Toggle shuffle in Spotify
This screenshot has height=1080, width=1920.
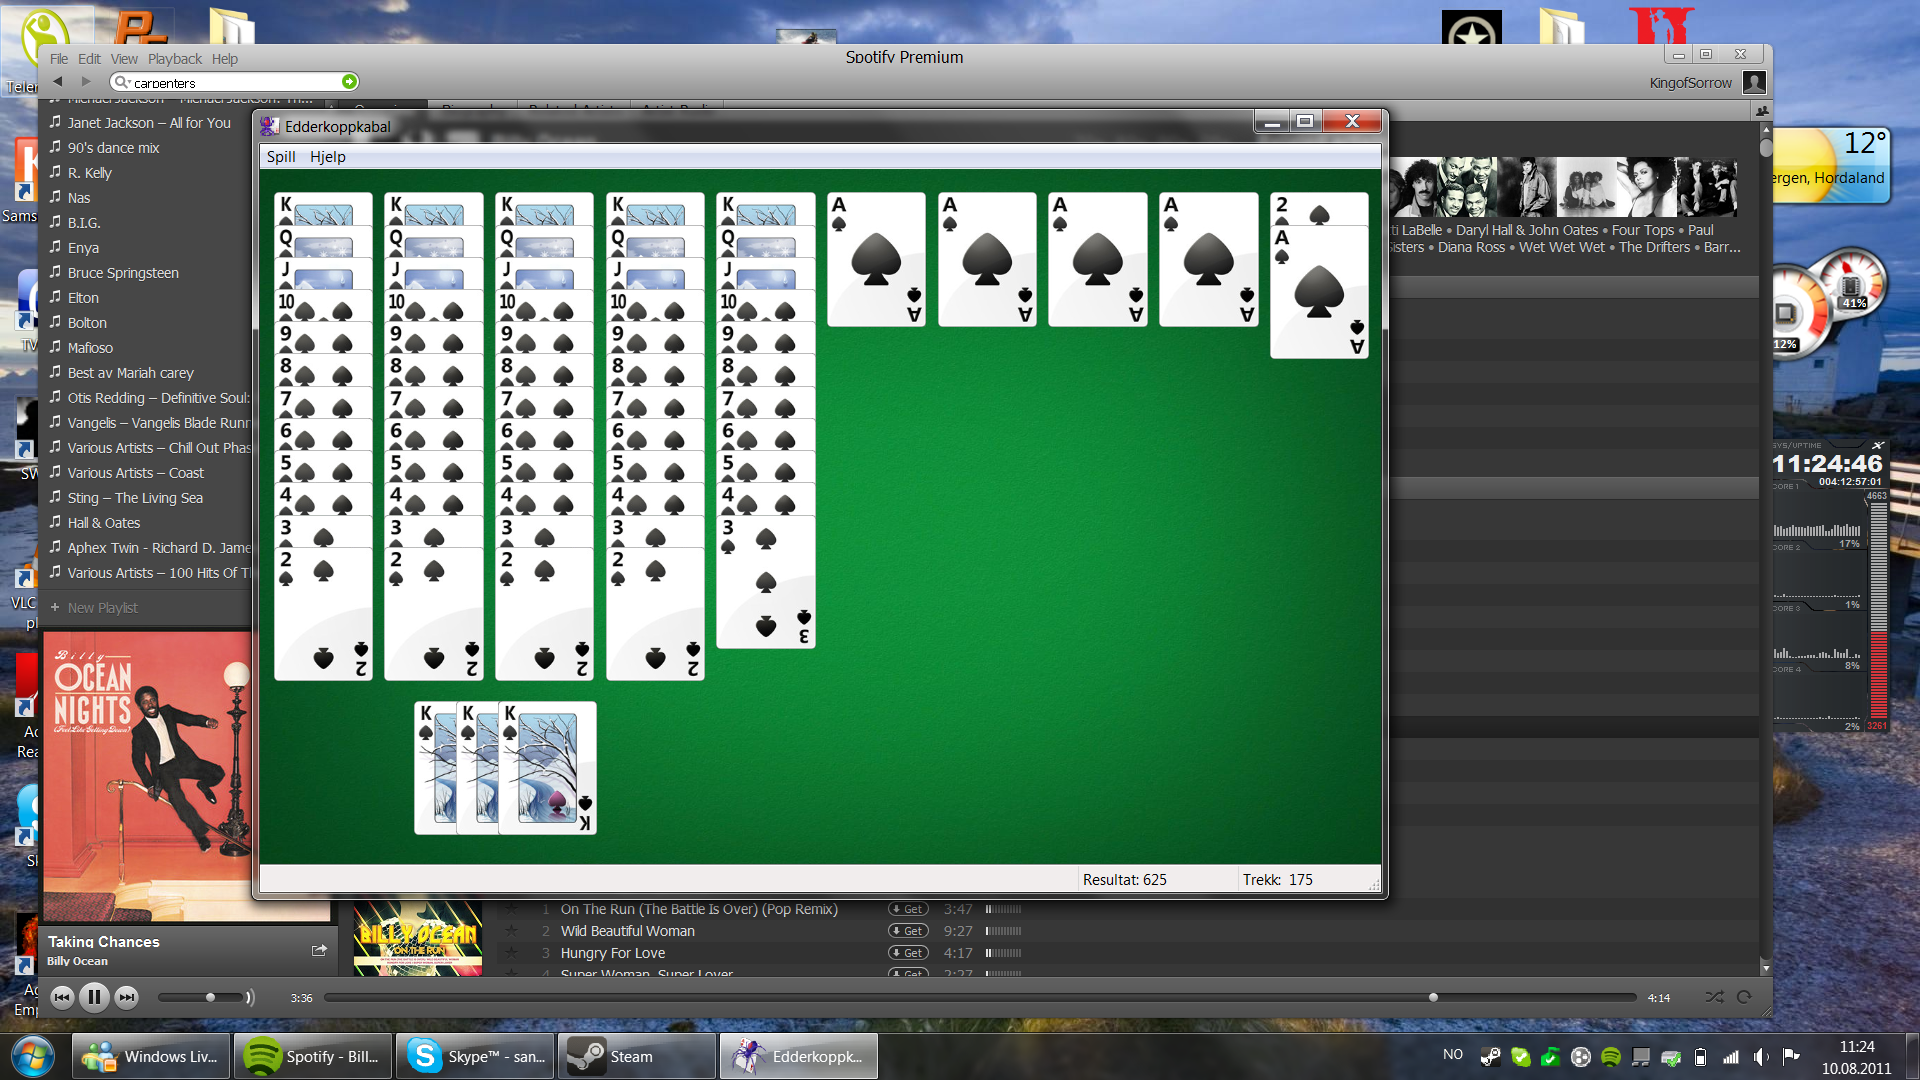point(1714,997)
